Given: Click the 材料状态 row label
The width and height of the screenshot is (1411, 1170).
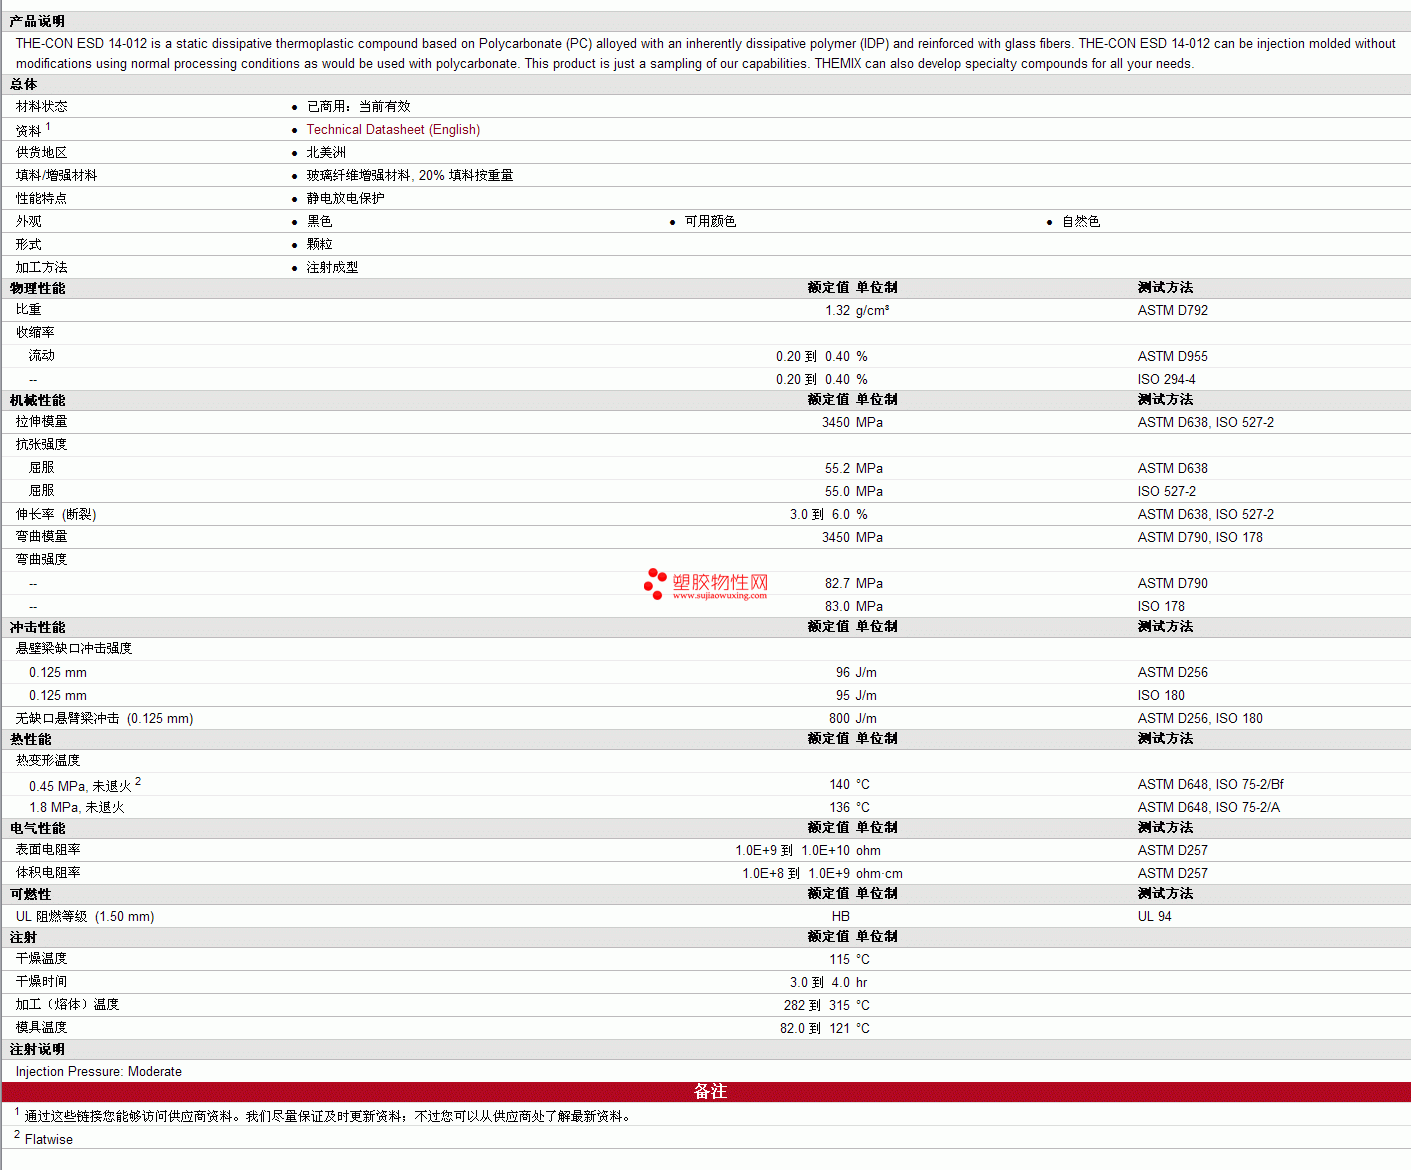Looking at the screenshot, I should click(x=42, y=106).
